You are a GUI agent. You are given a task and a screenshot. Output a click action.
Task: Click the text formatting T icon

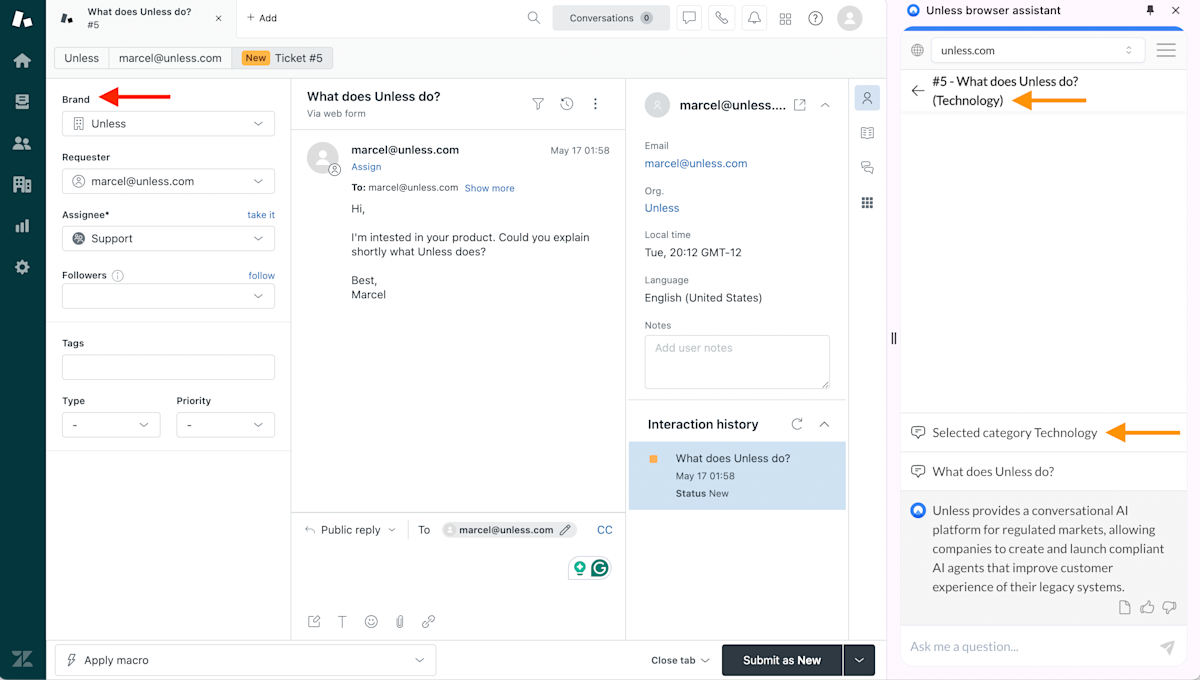coord(342,621)
